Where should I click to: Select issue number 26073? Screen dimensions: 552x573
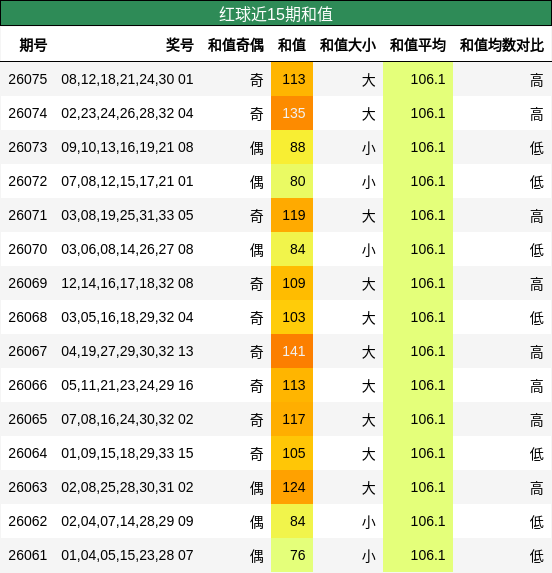coord(28,147)
